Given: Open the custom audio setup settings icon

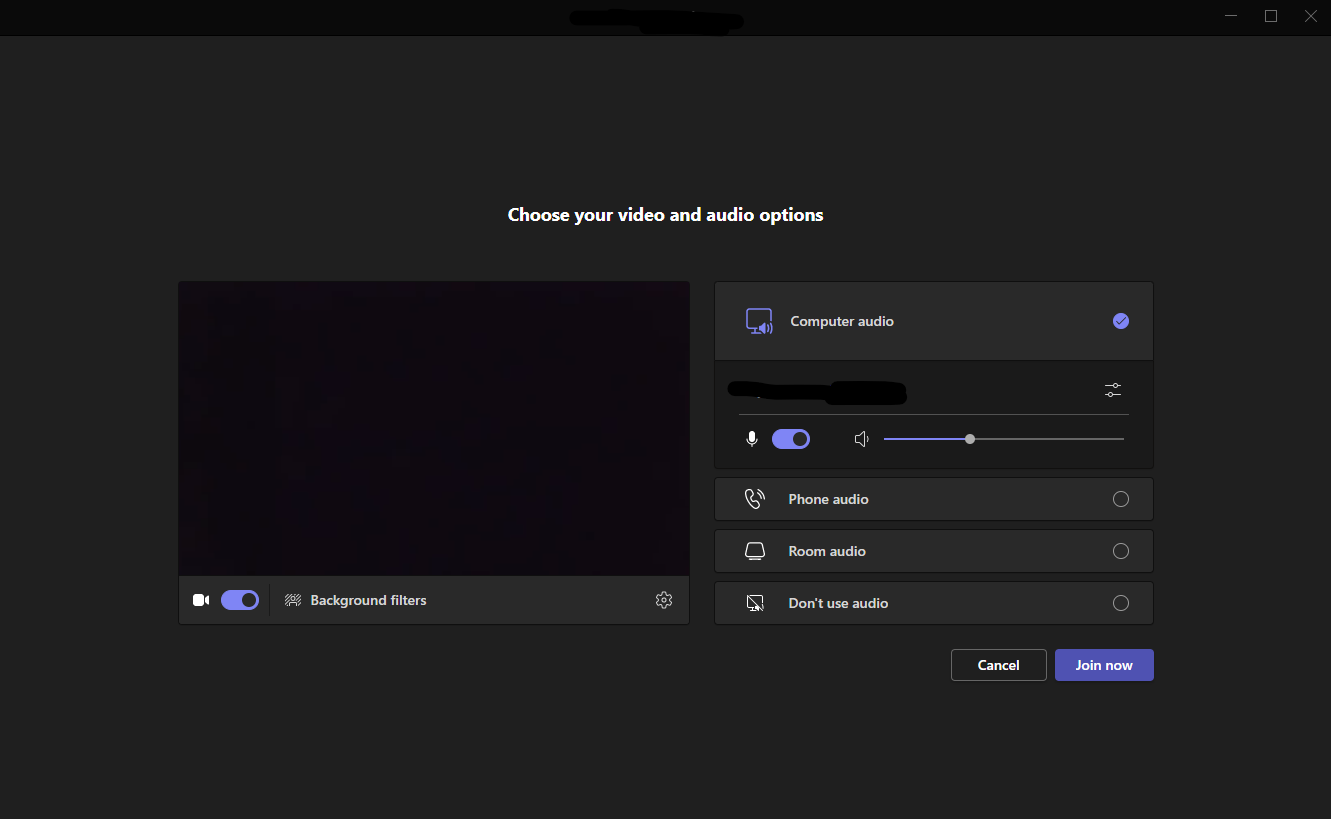Looking at the screenshot, I should pos(1112,389).
